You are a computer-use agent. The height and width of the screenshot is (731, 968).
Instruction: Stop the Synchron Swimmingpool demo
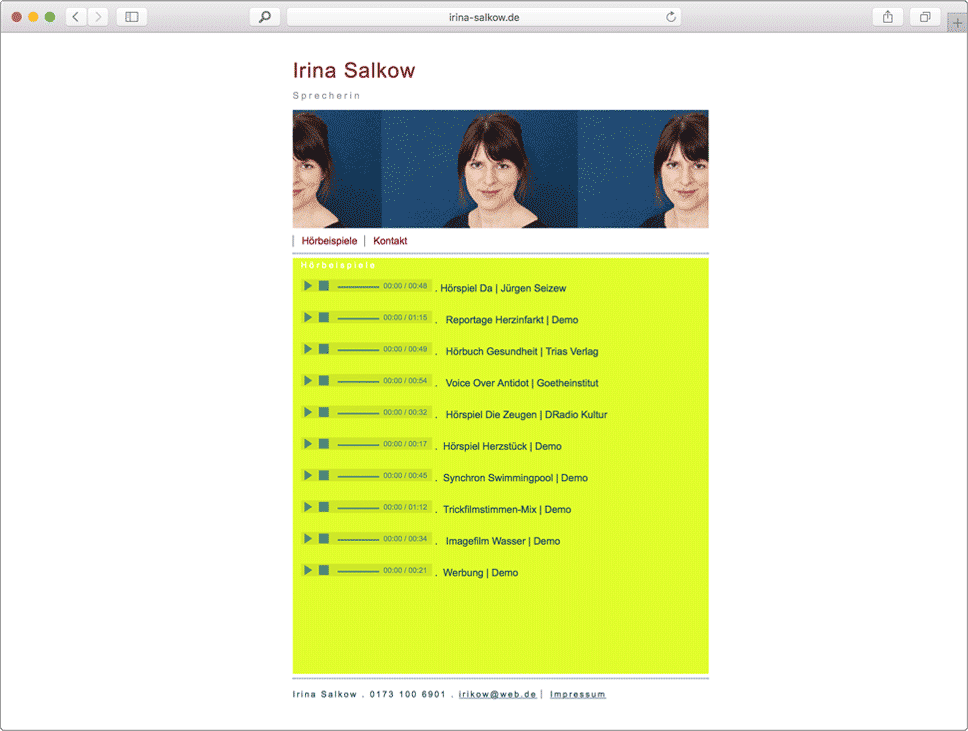[x=323, y=475]
